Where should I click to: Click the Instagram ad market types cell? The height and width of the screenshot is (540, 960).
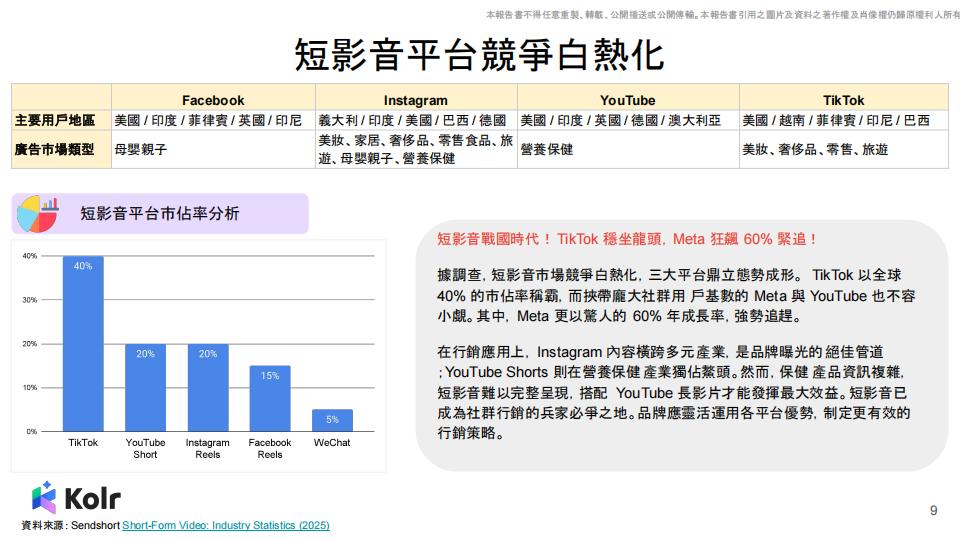coord(416,149)
